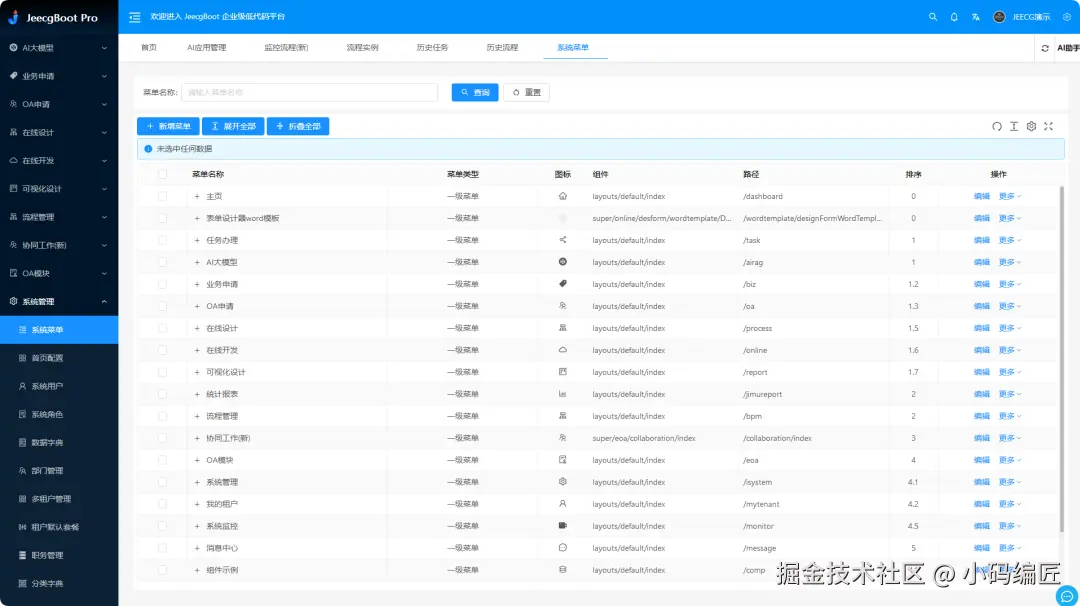Expand AI大模型 sidebar menu
This screenshot has height=606, width=1080.
(x=59, y=48)
